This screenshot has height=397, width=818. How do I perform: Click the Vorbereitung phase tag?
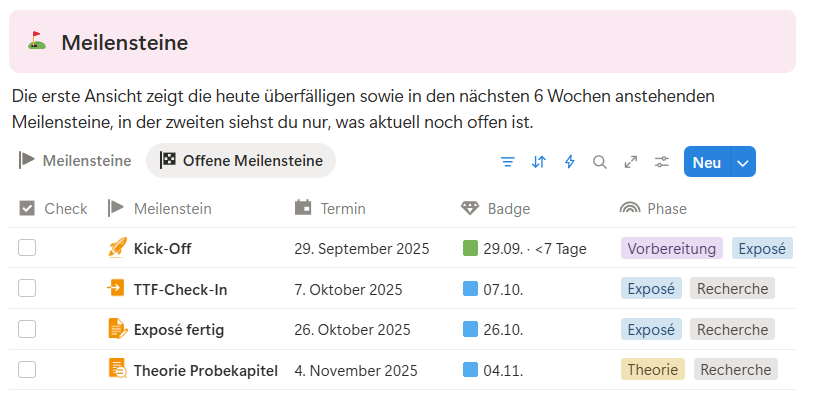[x=671, y=248]
